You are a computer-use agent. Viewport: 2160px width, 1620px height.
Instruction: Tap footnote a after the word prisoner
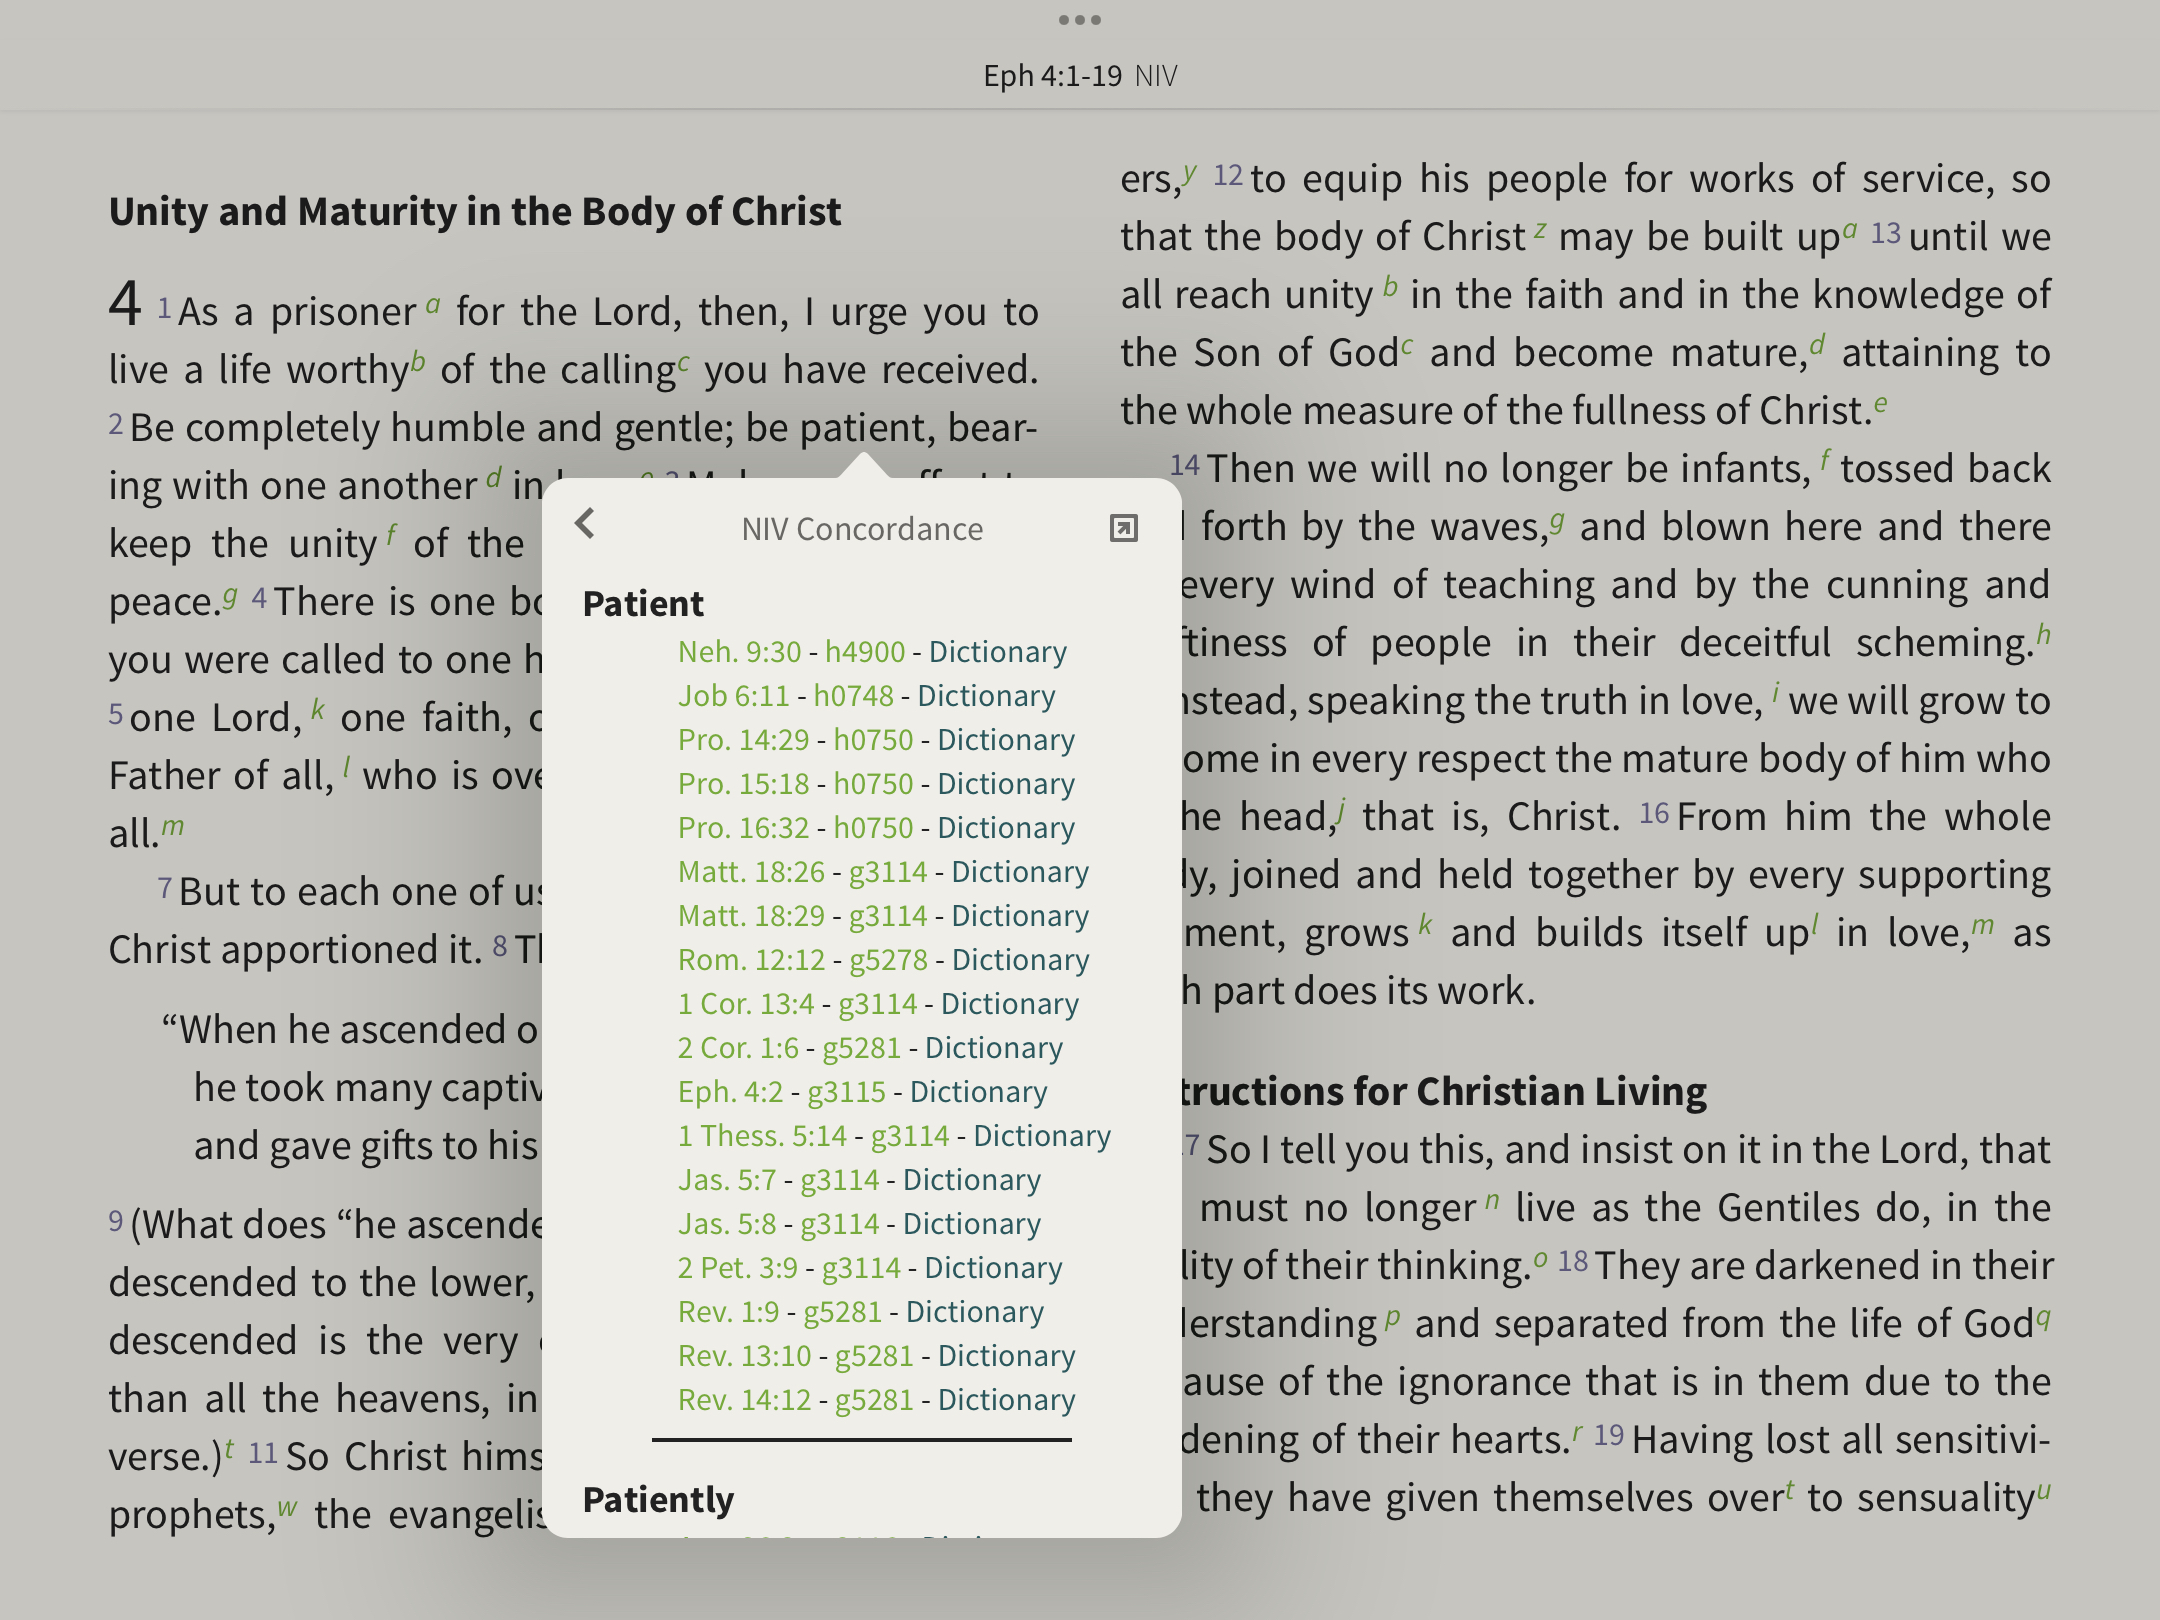point(432,304)
